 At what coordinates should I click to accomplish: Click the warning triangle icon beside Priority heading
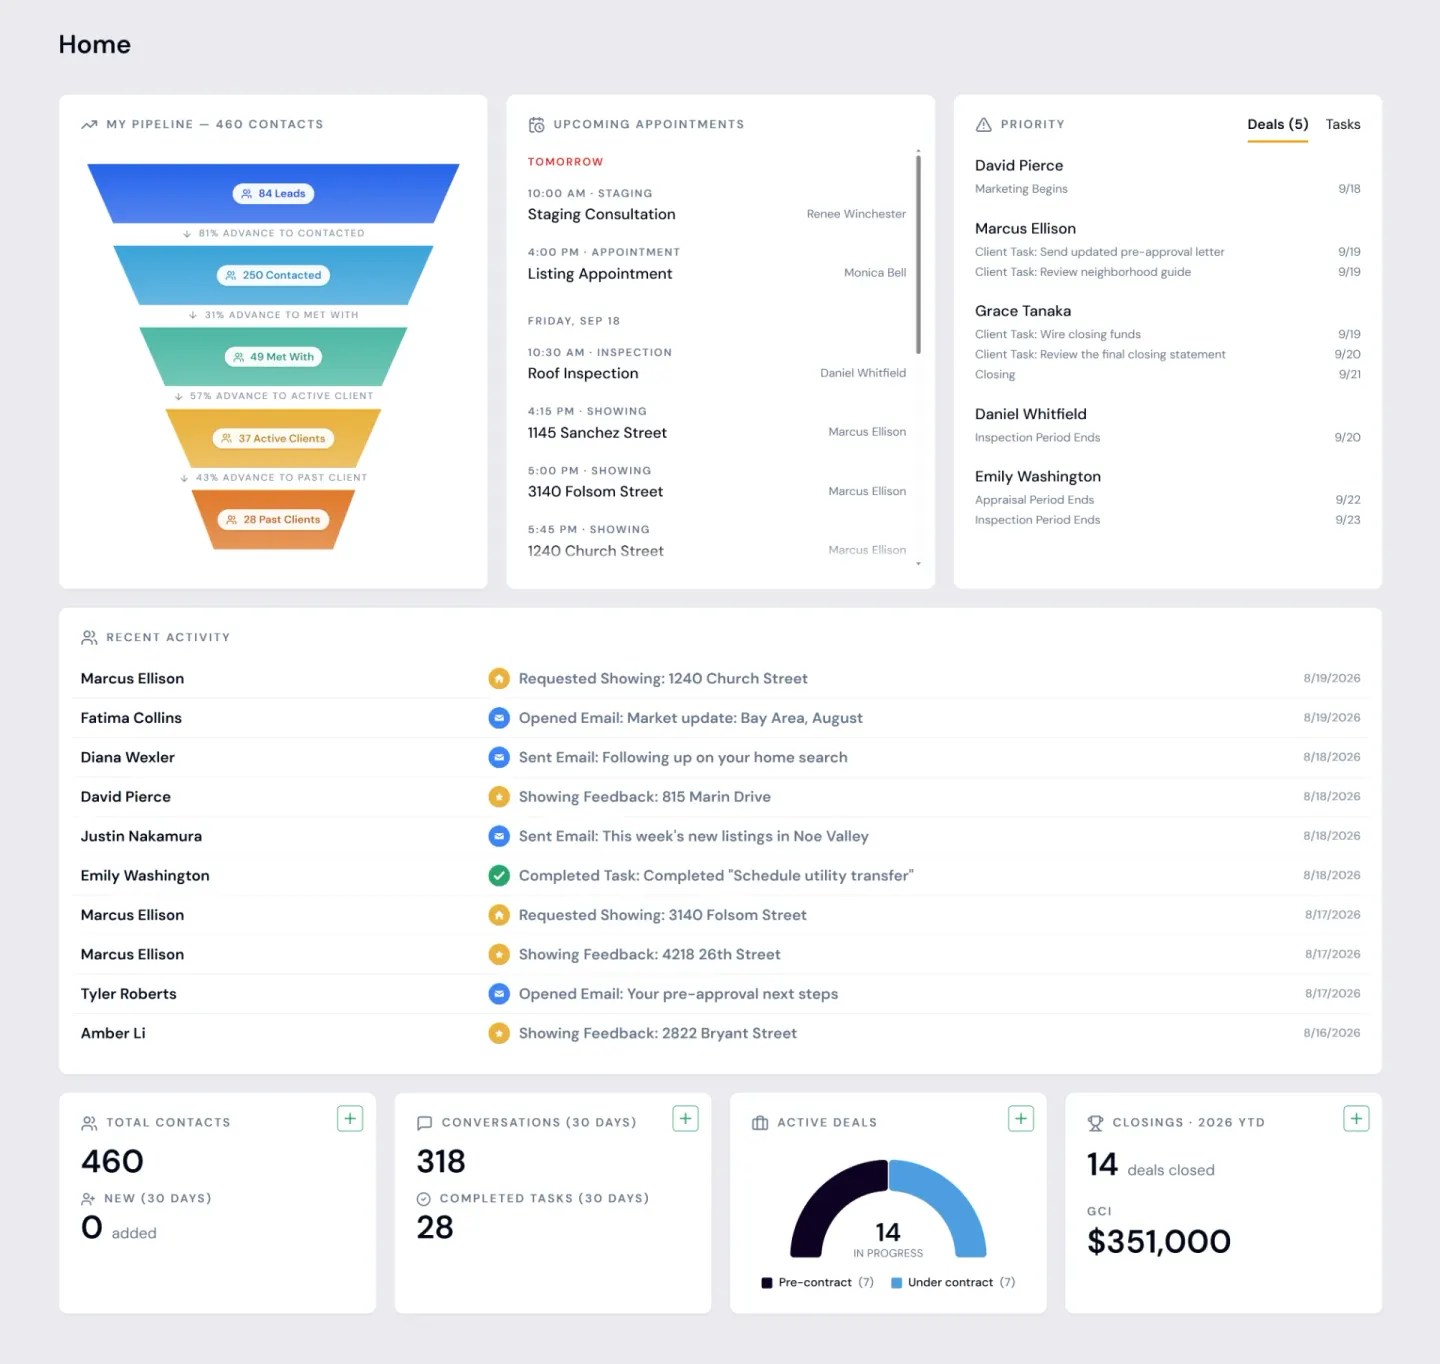[x=984, y=125]
